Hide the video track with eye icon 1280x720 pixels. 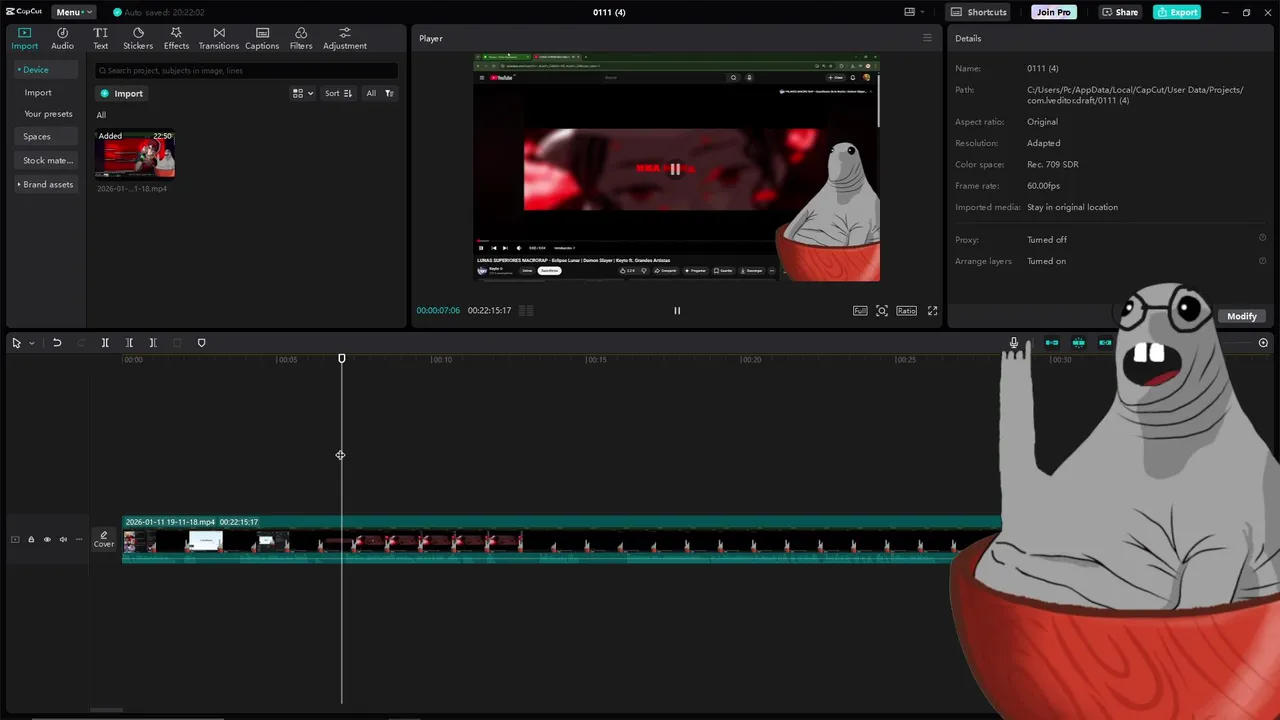point(47,540)
